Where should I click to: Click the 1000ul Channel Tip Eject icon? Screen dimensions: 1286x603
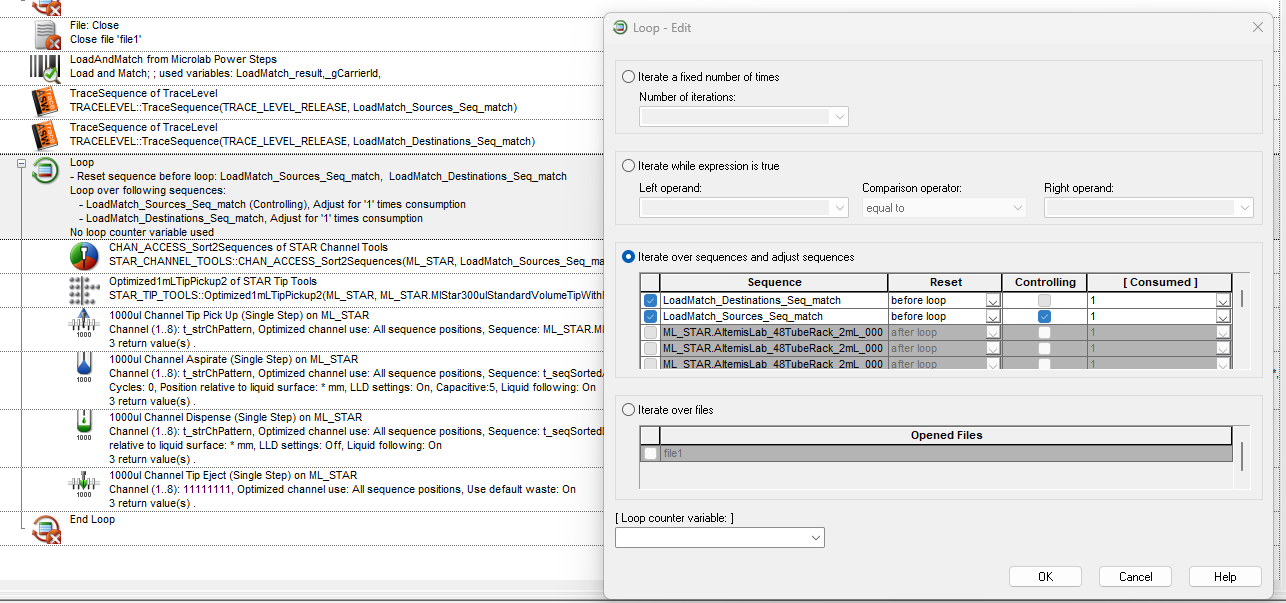tap(83, 484)
